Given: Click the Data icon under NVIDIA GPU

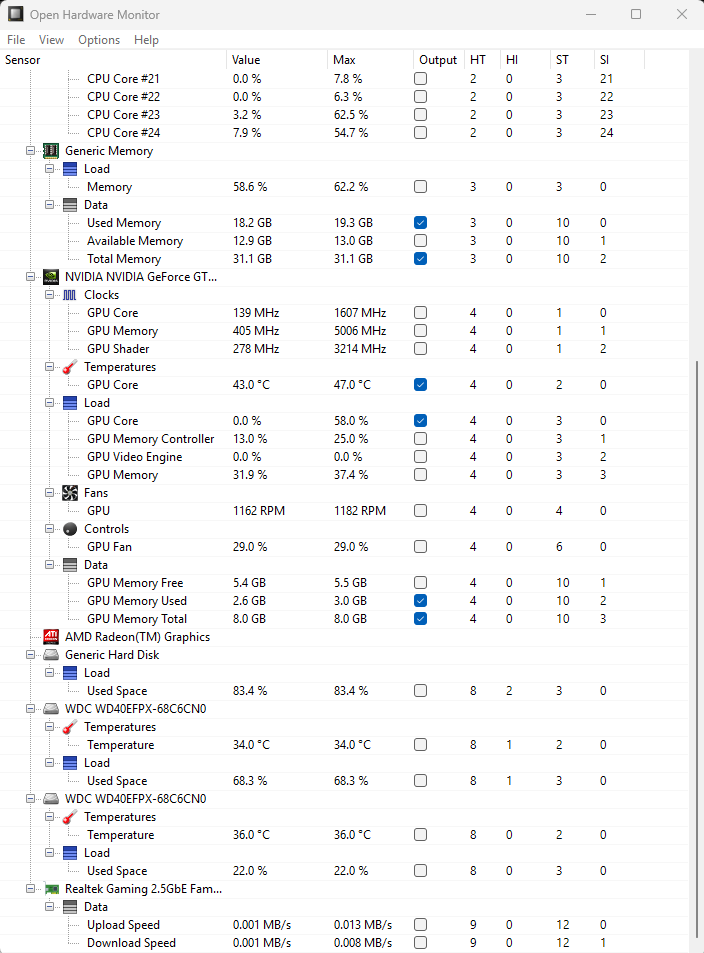Looking at the screenshot, I should (x=70, y=565).
